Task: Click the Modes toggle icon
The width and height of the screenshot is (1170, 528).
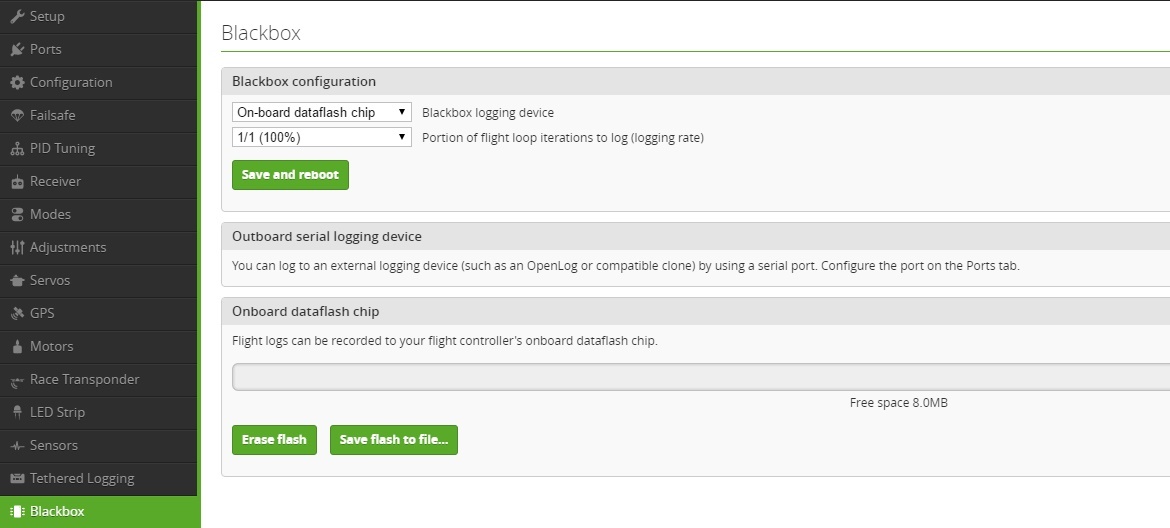Action: [17, 214]
